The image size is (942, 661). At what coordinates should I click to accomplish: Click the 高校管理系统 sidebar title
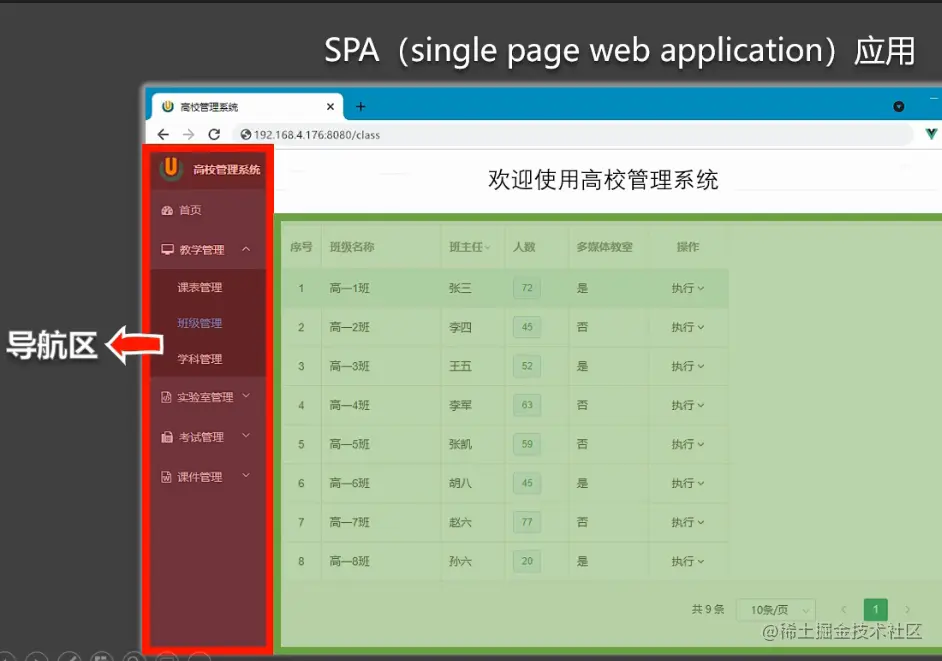click(x=226, y=169)
